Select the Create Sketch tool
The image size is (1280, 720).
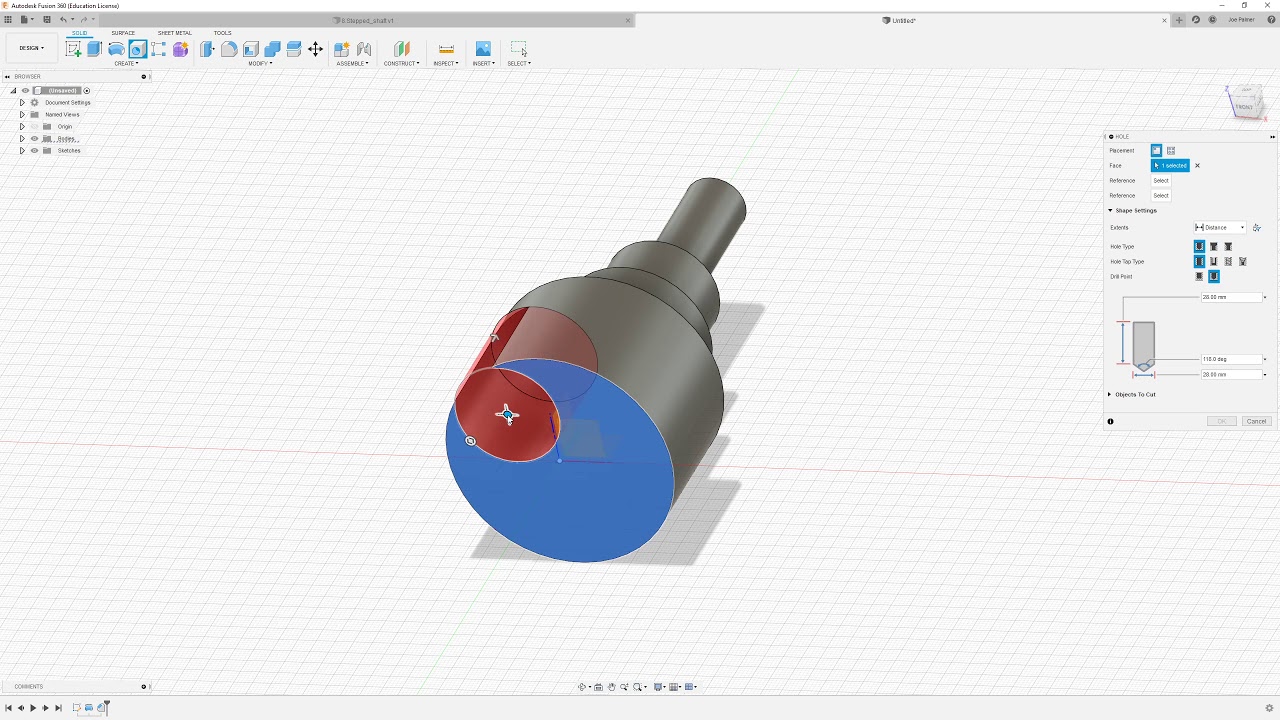pyautogui.click(x=74, y=49)
